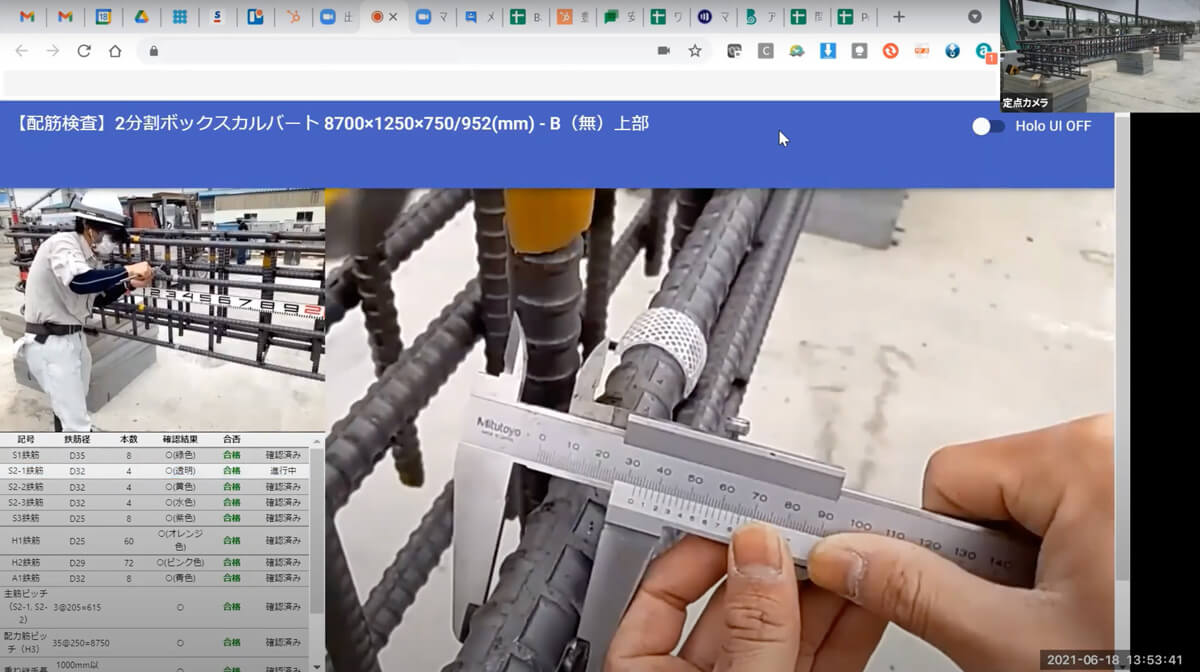This screenshot has width=1200, height=672.
Task: Open the Google Calendar tab
Action: 103,17
